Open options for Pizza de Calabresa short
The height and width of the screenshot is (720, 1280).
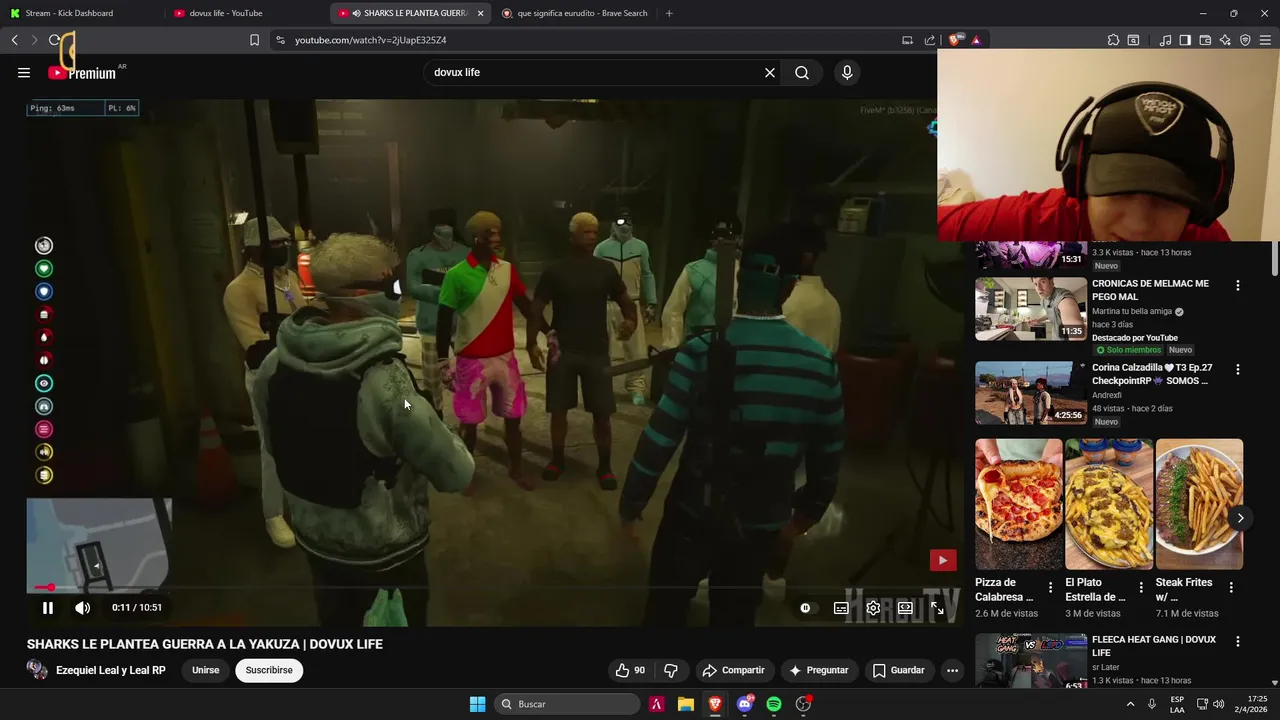(x=1050, y=588)
